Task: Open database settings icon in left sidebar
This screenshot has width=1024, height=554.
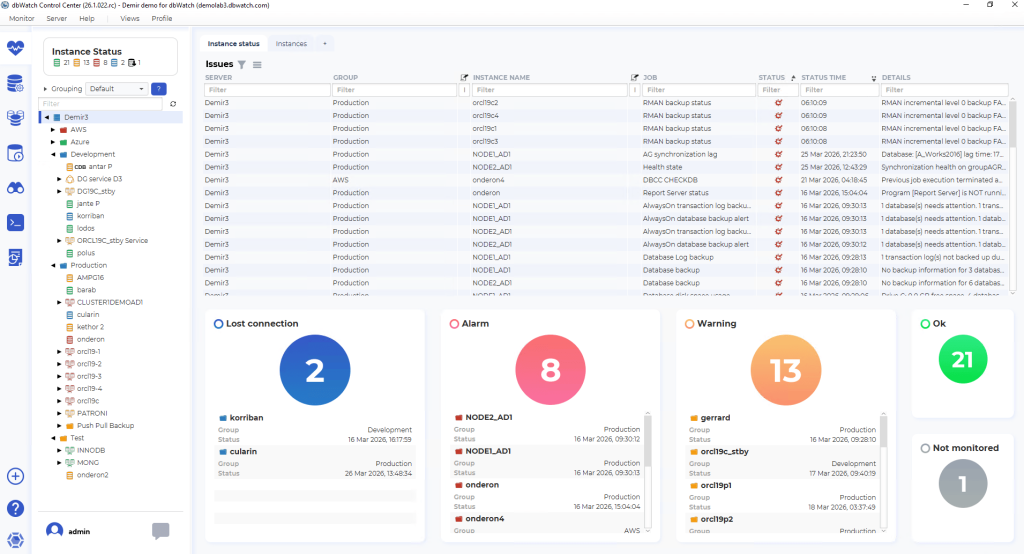Action: pyautogui.click(x=16, y=83)
